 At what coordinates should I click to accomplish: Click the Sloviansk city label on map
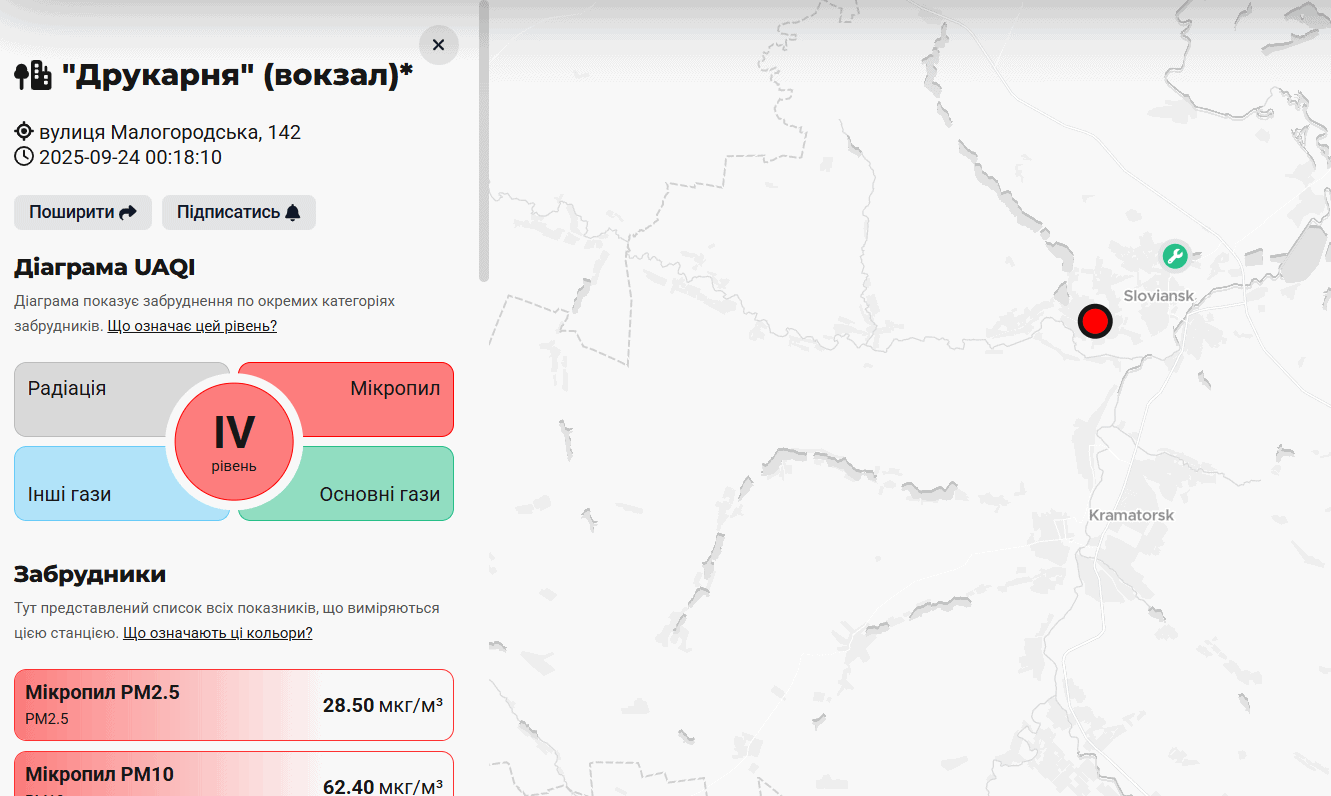pyautogui.click(x=1159, y=296)
